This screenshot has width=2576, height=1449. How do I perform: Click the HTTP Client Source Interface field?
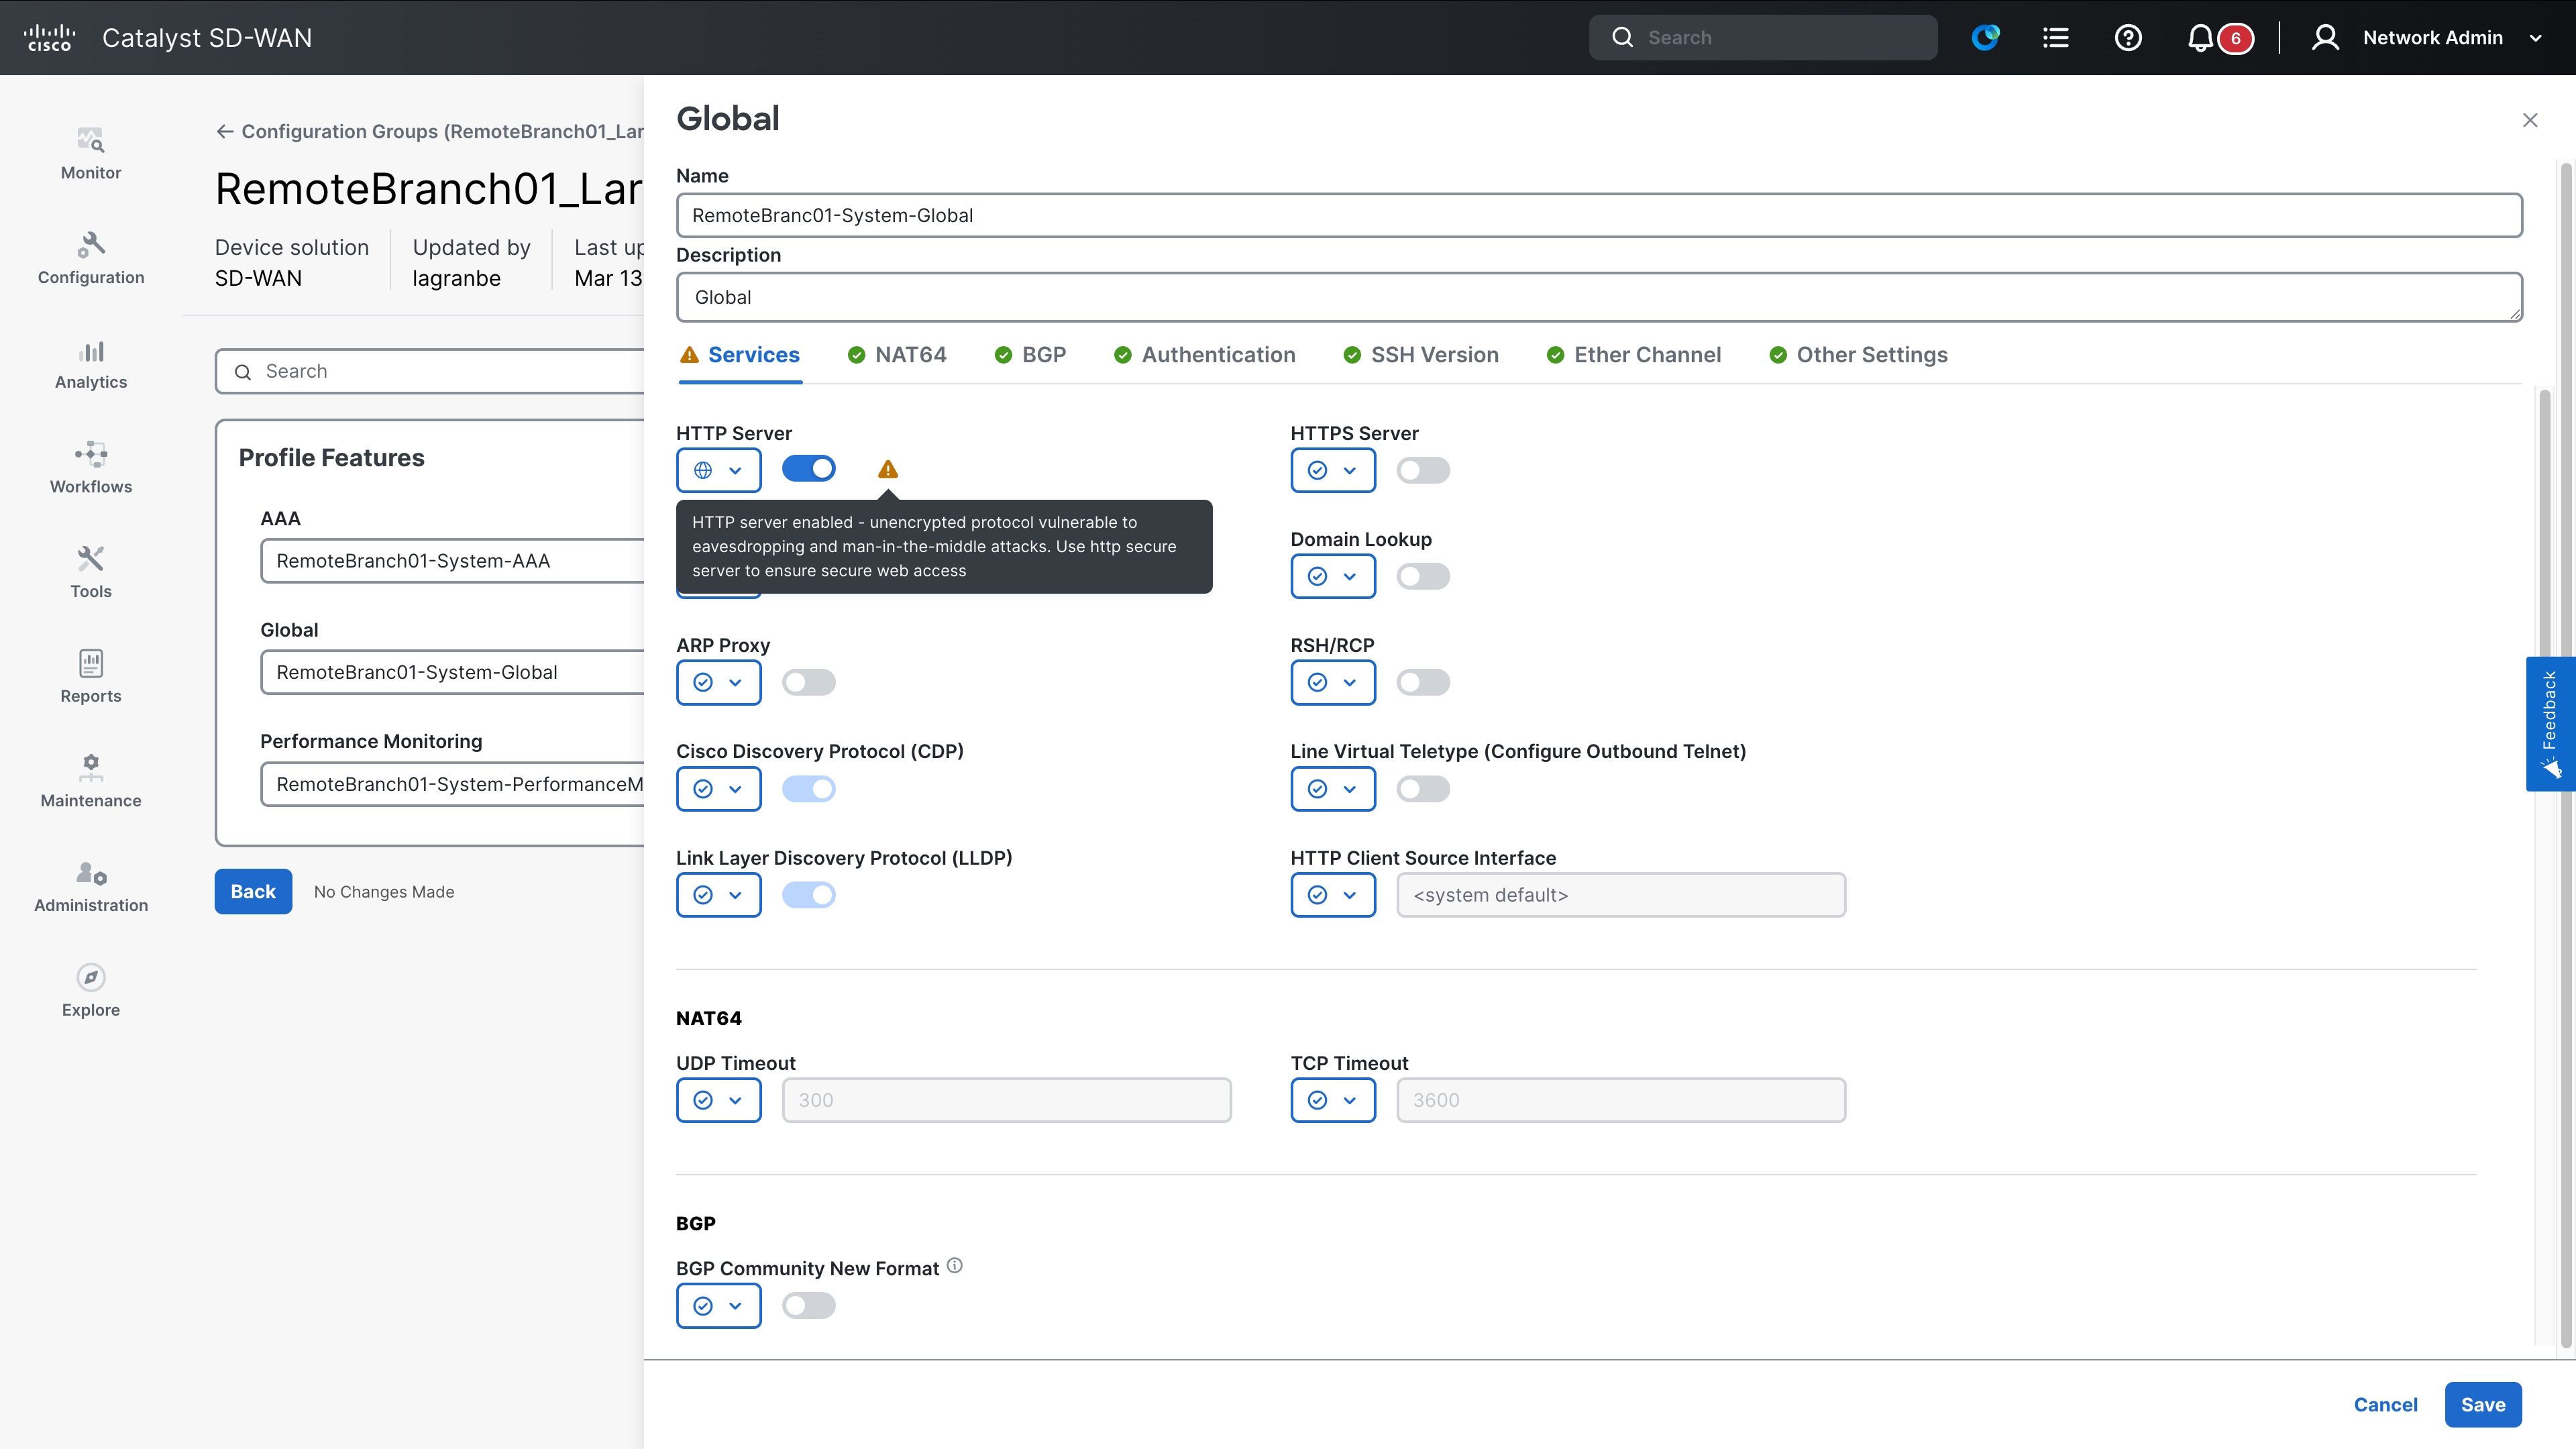pyautogui.click(x=1621, y=895)
